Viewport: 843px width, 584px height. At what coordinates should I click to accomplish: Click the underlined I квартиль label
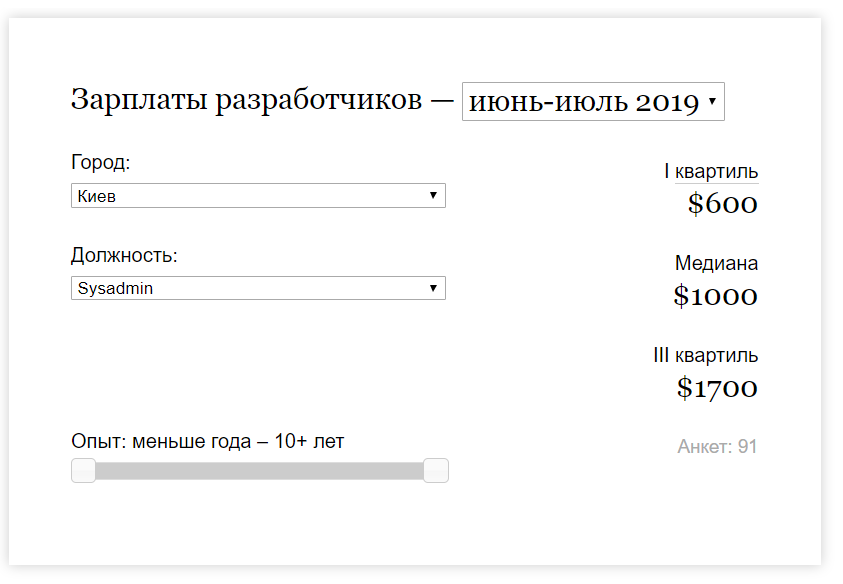[711, 172]
